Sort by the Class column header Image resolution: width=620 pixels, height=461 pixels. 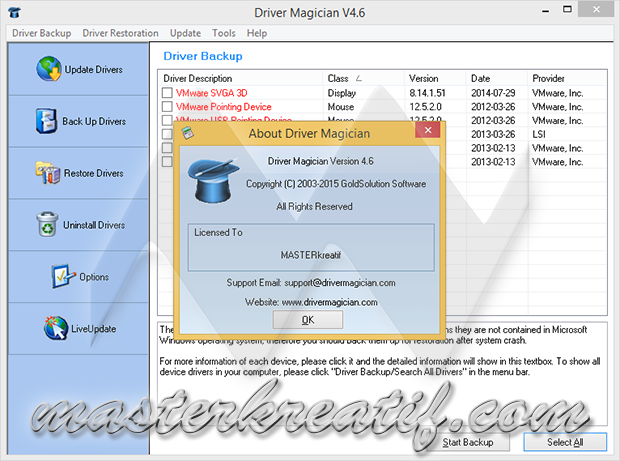[x=363, y=78]
